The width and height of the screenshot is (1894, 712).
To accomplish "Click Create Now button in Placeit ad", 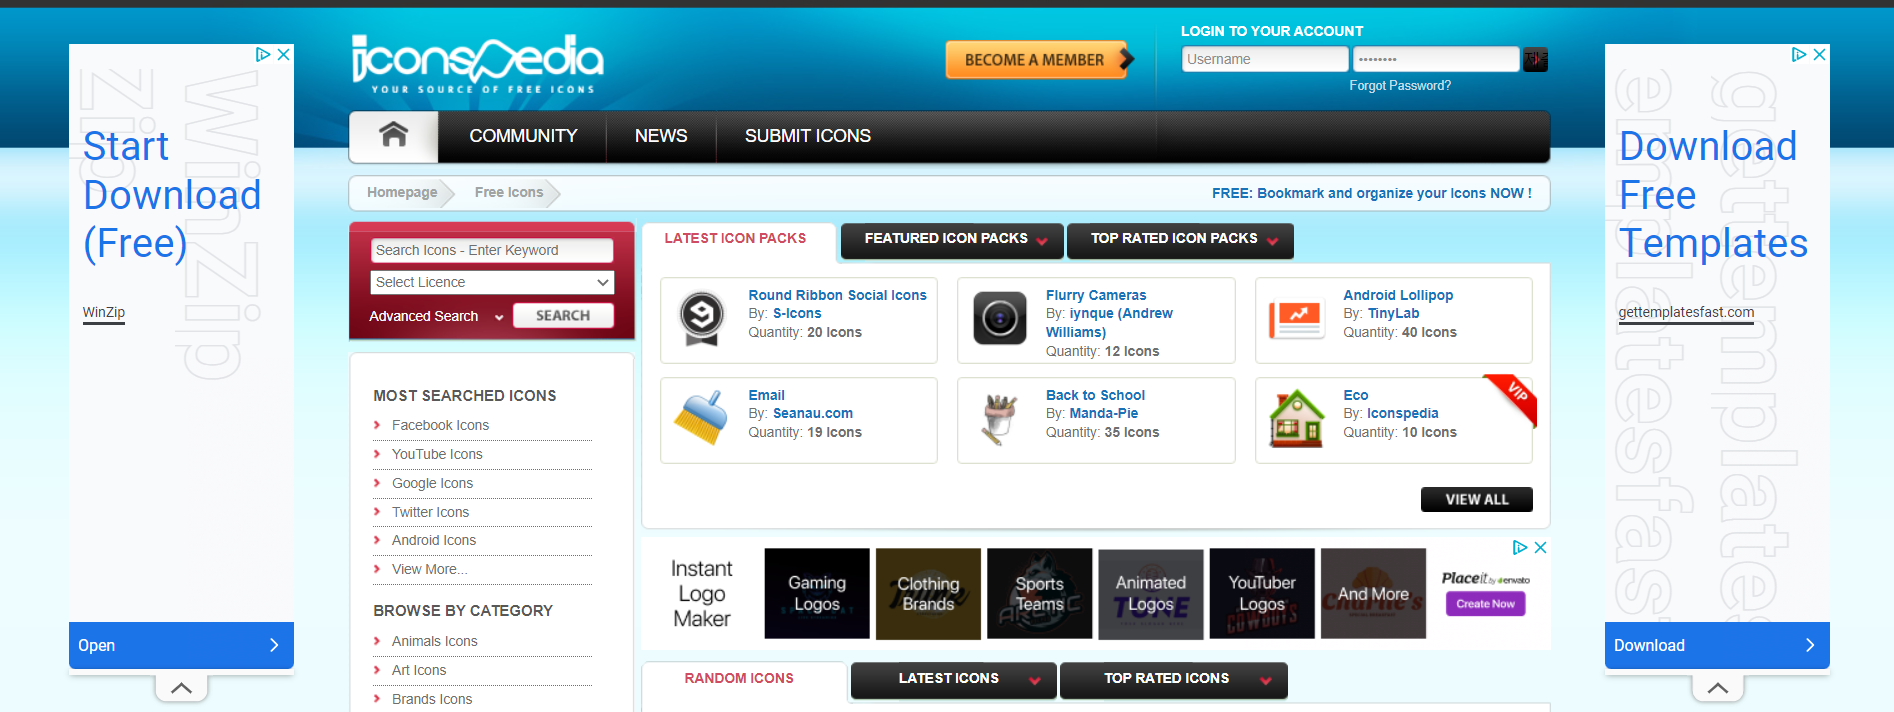I will coord(1485,604).
